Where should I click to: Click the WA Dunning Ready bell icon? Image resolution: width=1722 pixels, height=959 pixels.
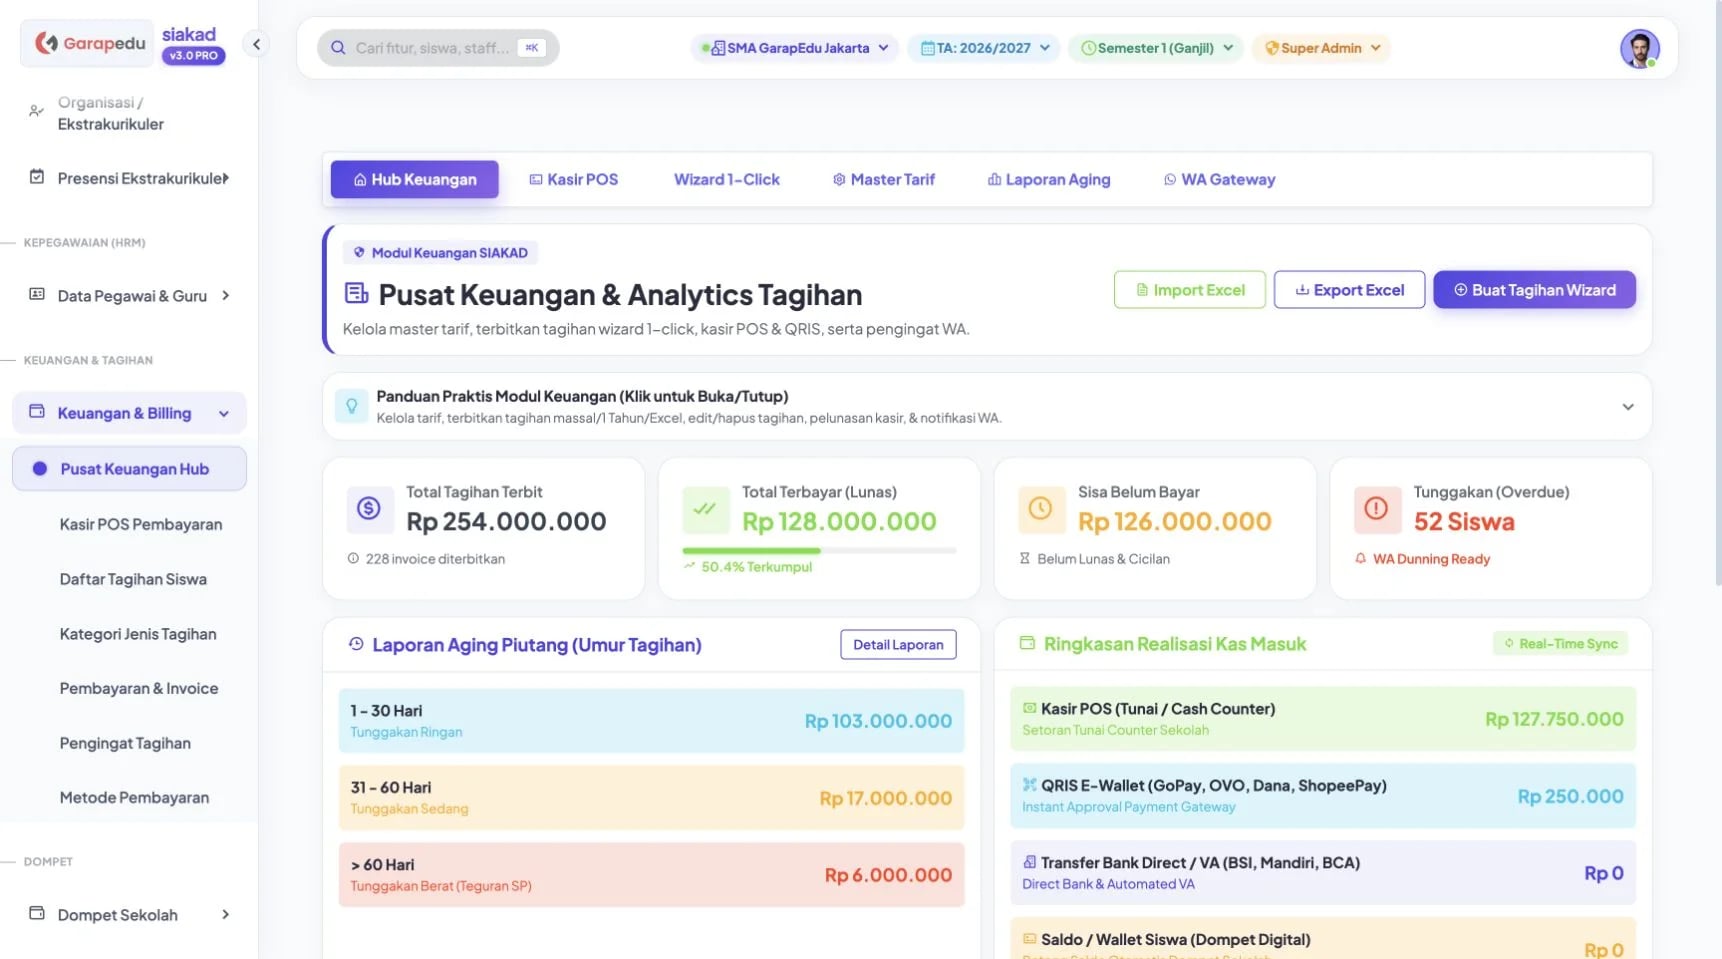click(1360, 559)
